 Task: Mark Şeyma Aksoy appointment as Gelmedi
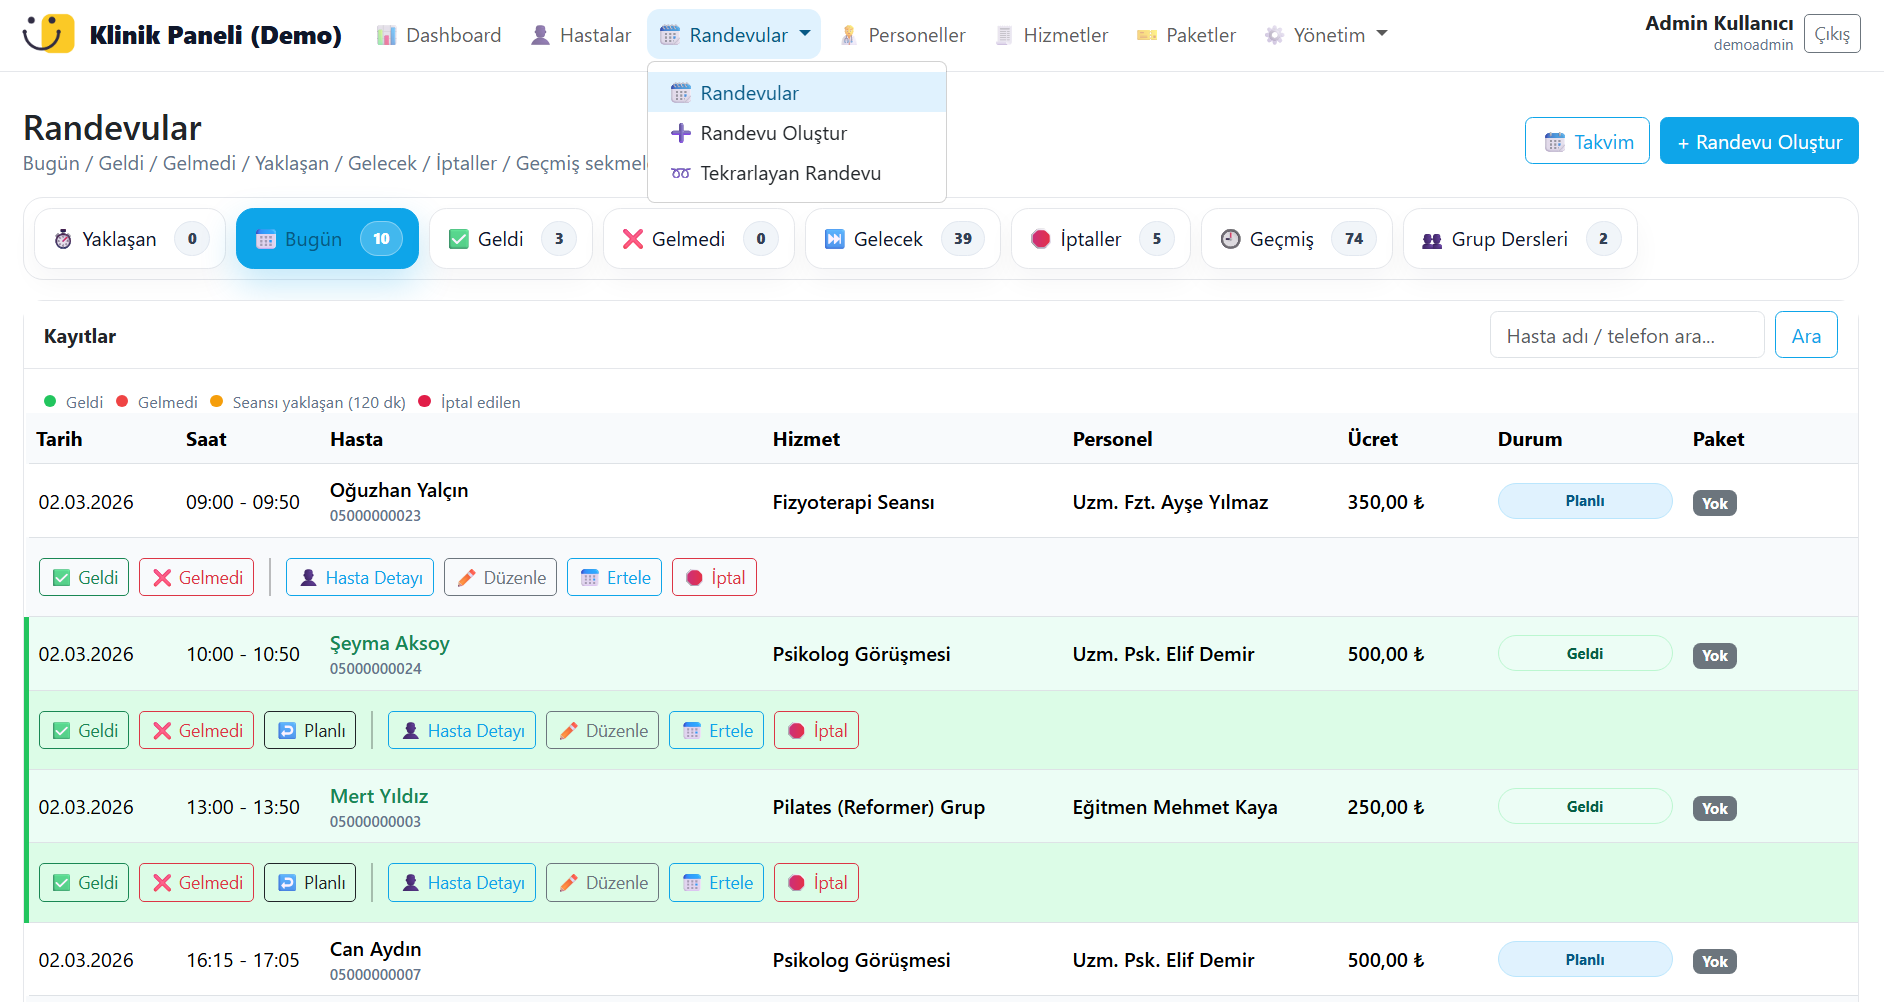click(x=197, y=730)
